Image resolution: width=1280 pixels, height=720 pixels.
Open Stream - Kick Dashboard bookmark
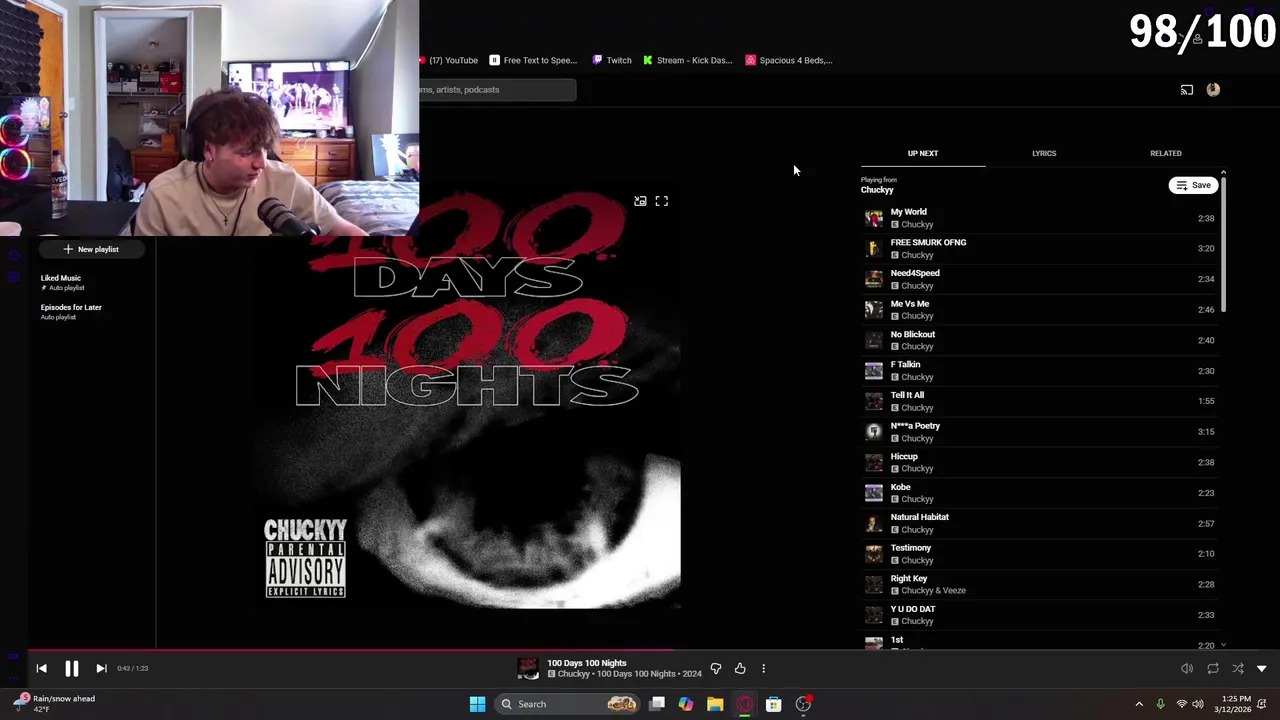[x=688, y=60]
